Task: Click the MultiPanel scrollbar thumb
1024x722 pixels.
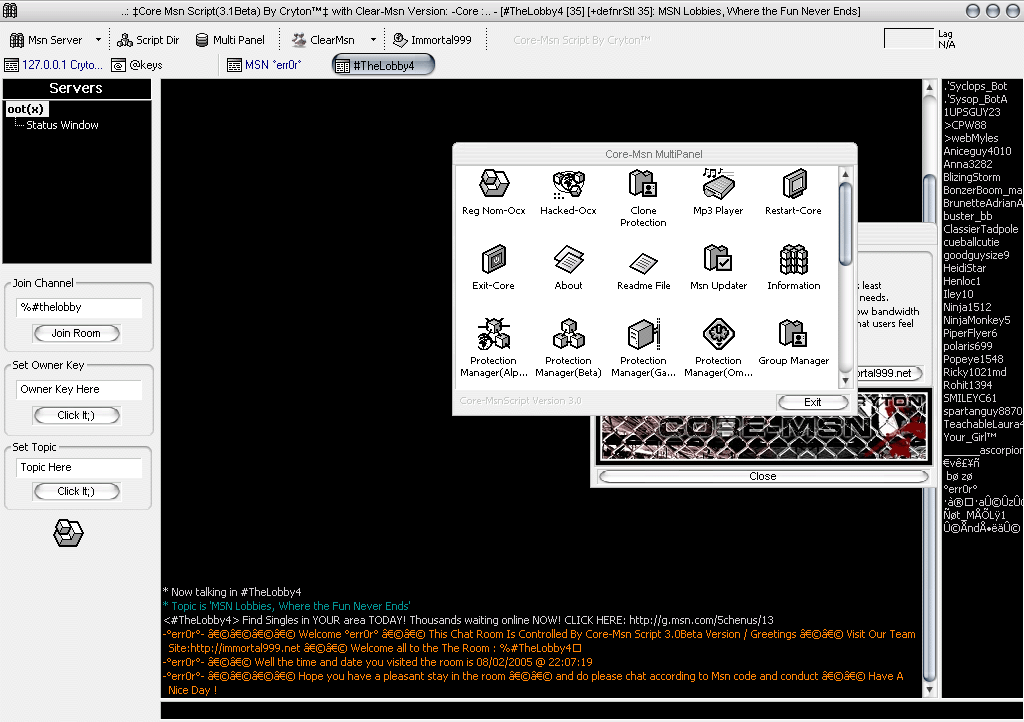Action: point(845,224)
